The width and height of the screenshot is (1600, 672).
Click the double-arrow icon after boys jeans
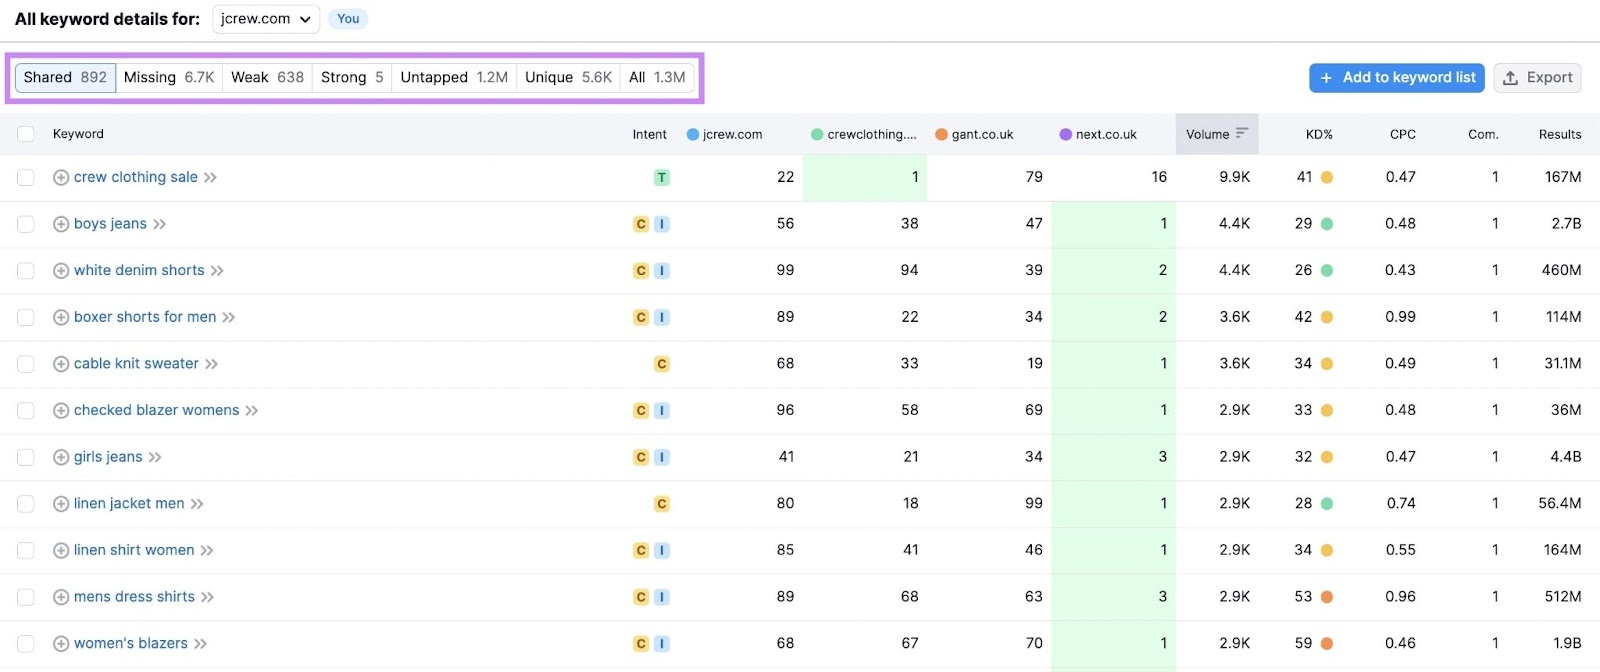pyautogui.click(x=160, y=224)
